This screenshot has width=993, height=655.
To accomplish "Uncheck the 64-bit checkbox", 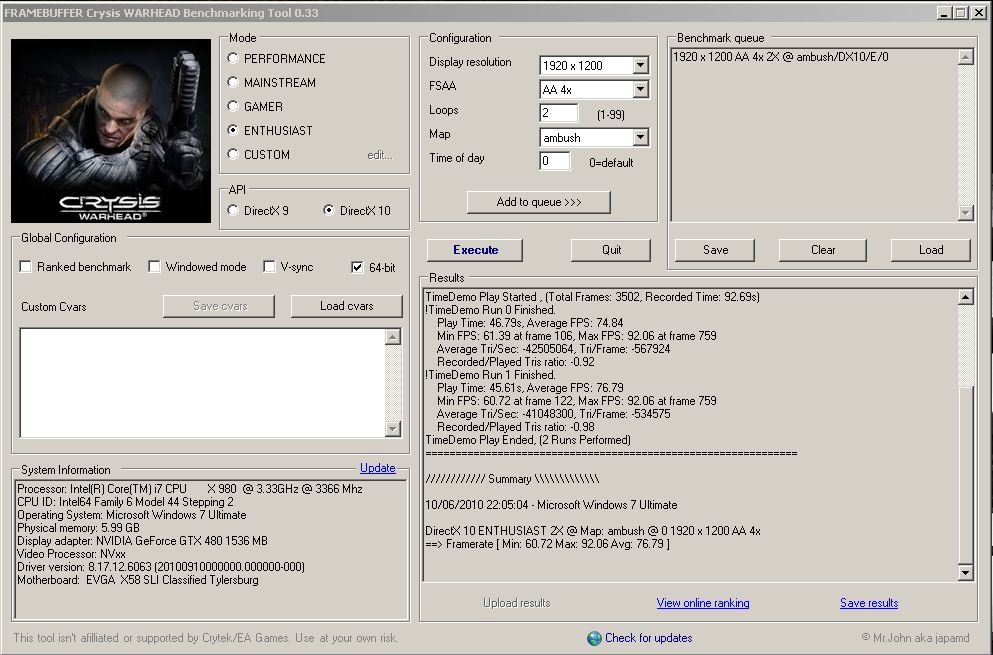I will tap(357, 267).
